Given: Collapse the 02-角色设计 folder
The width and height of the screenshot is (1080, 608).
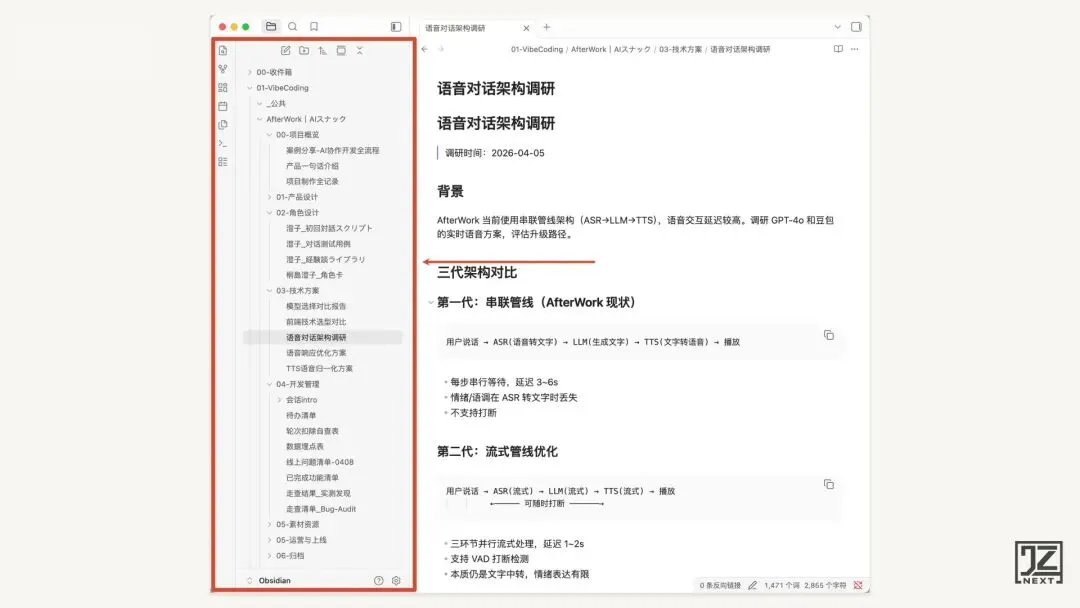Looking at the screenshot, I should point(269,213).
